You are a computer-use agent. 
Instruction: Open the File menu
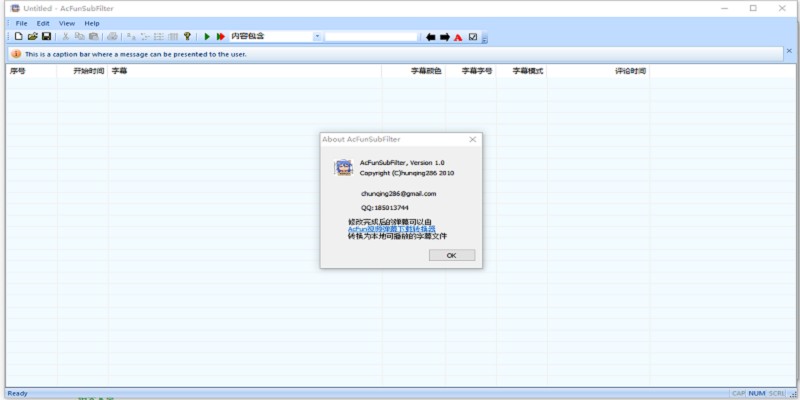click(21, 23)
